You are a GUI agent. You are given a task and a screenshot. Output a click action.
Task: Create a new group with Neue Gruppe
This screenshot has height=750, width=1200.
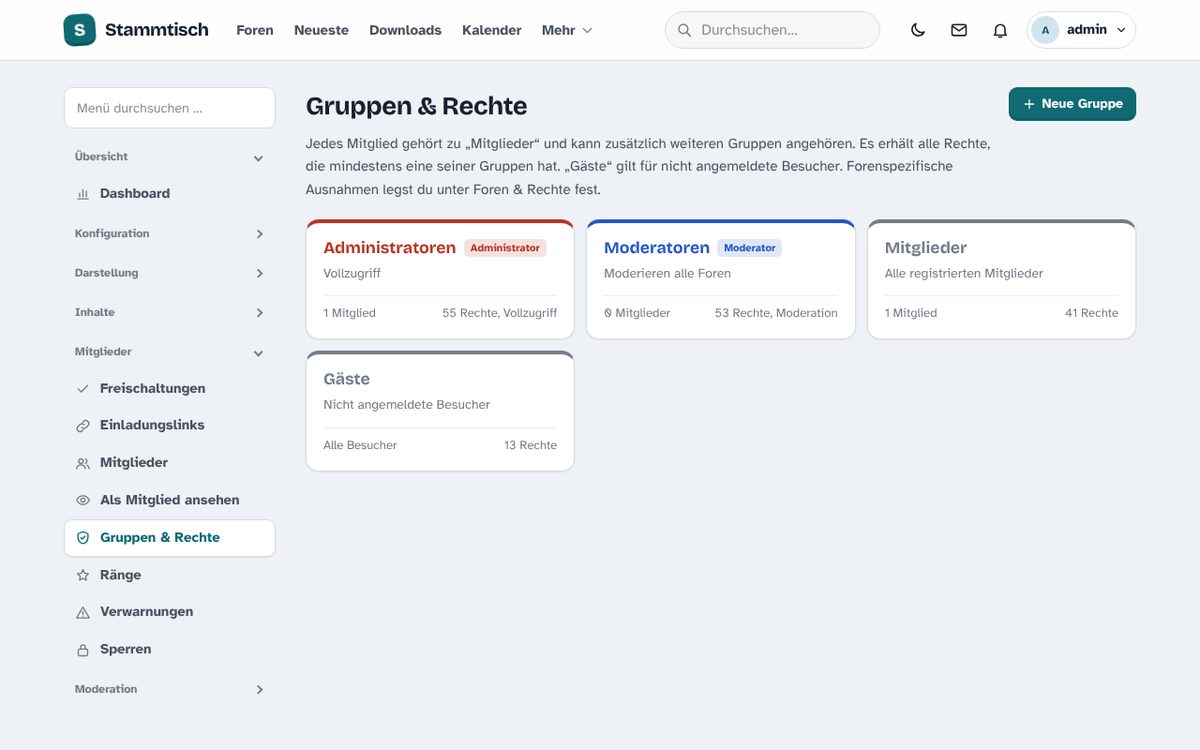[x=1072, y=104]
